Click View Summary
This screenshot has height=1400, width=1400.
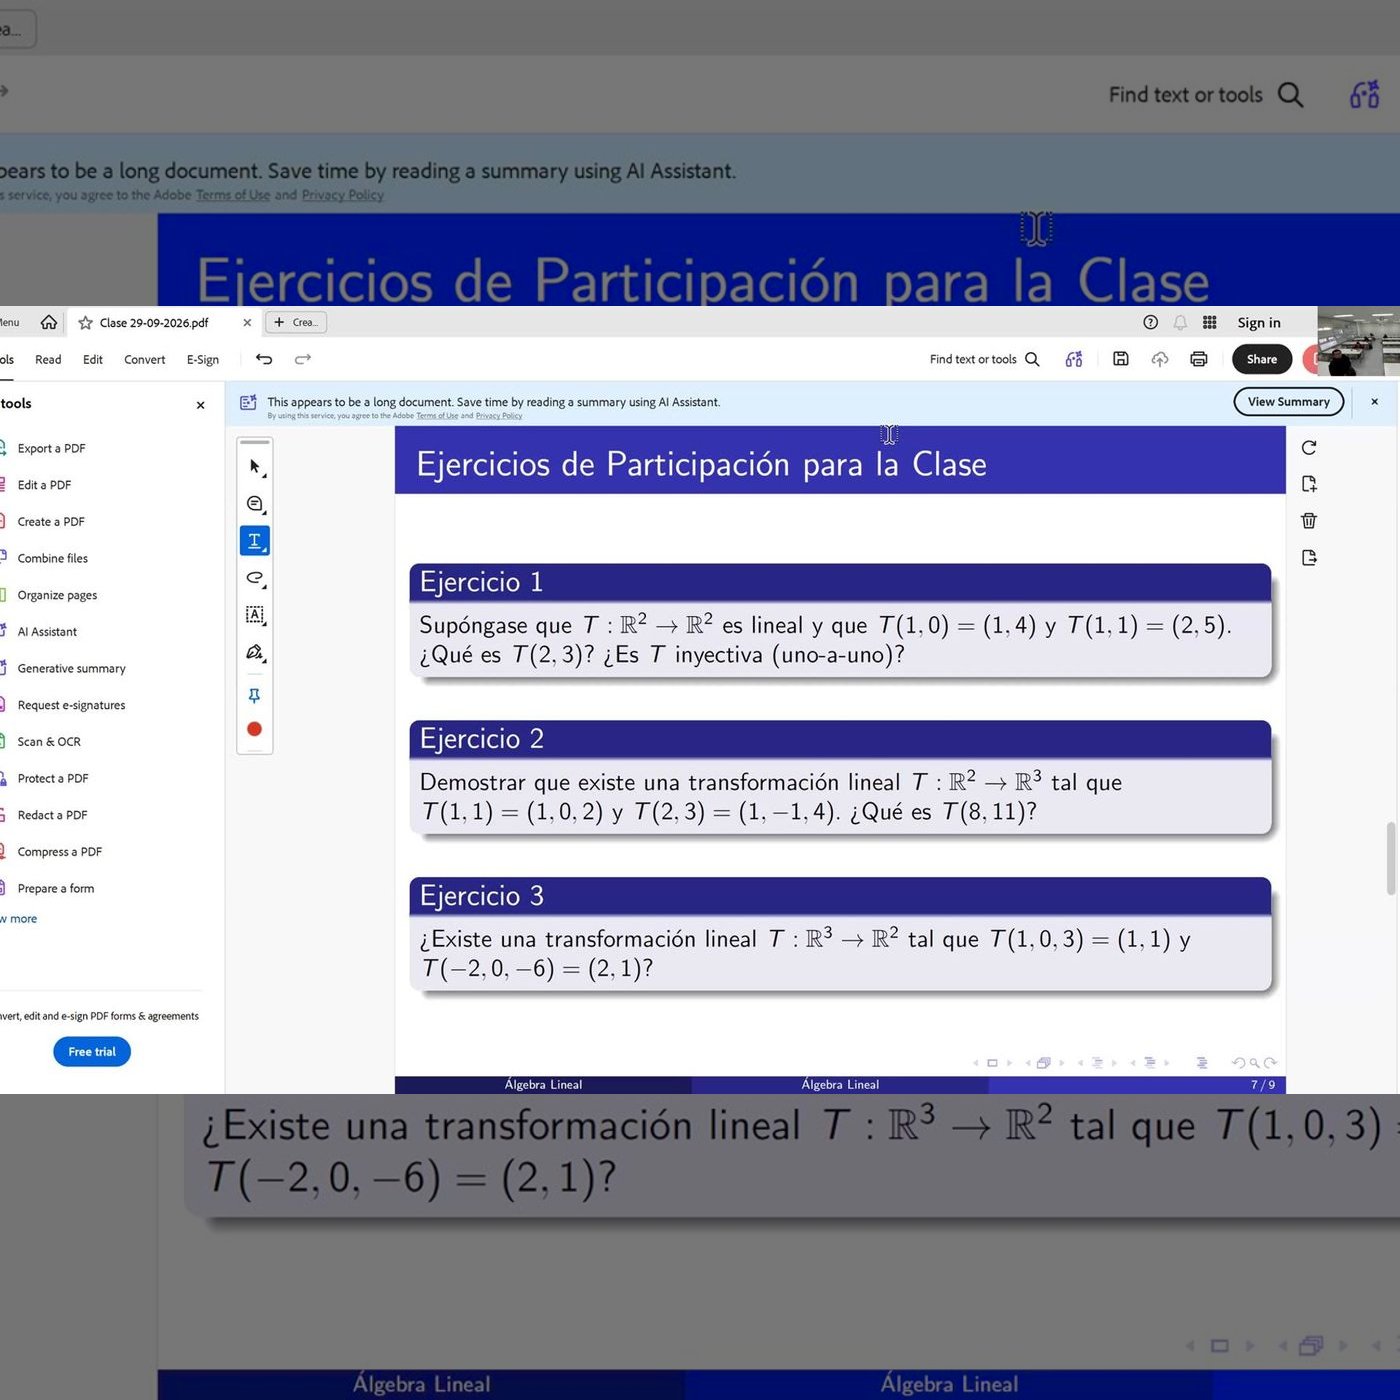1288,401
